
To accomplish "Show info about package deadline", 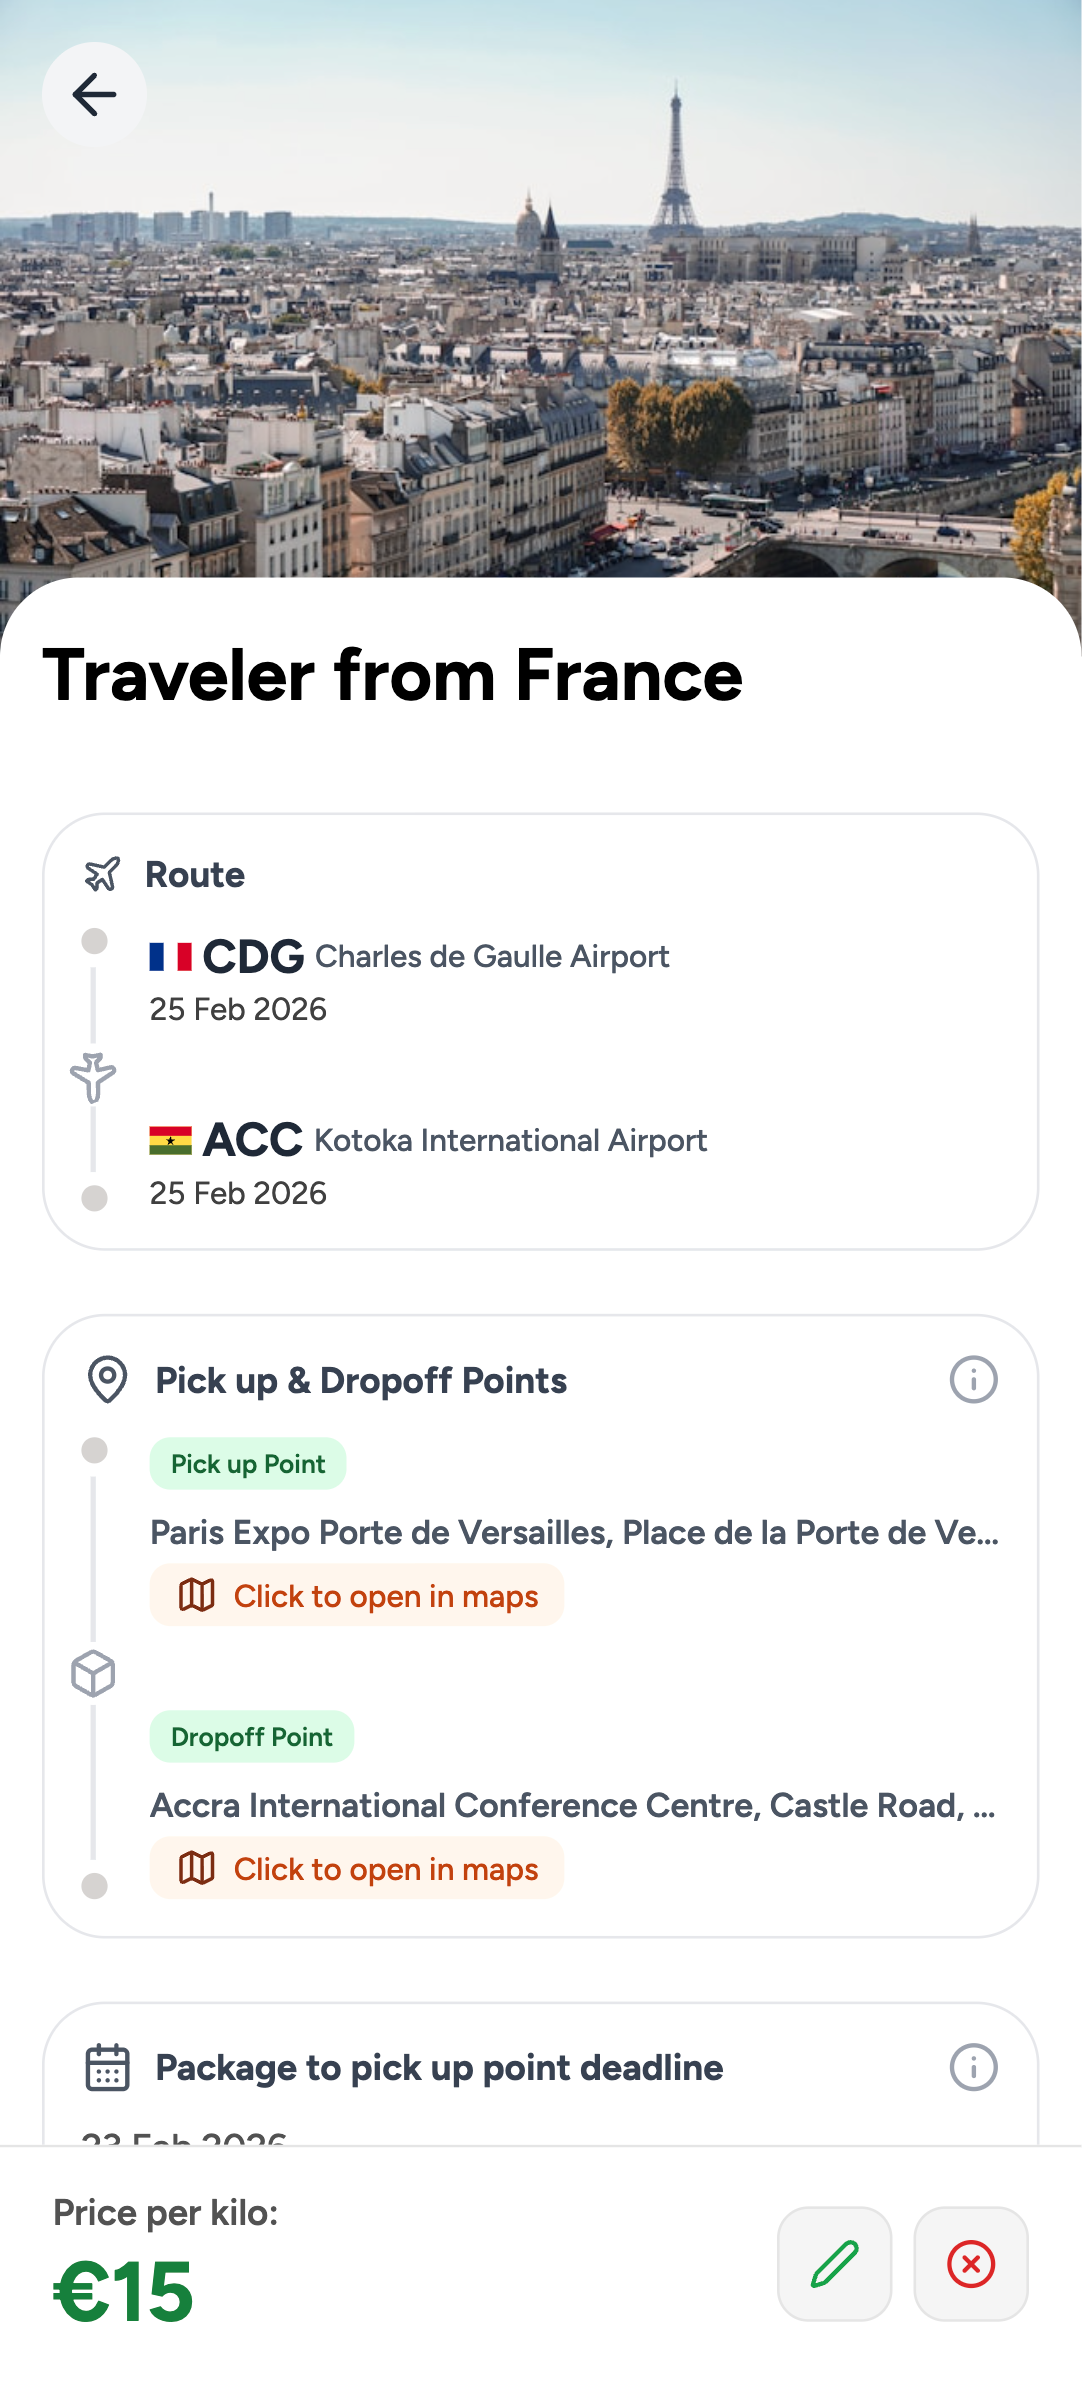I will [x=973, y=2067].
